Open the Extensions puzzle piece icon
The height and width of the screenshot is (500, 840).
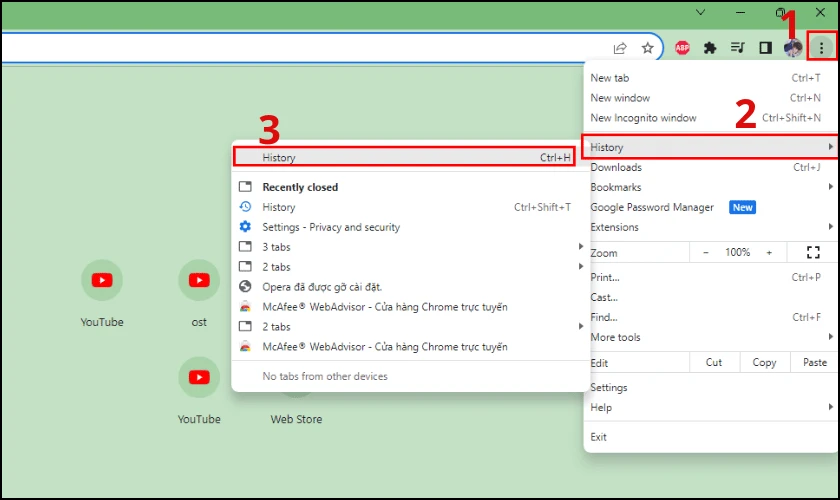pos(710,48)
